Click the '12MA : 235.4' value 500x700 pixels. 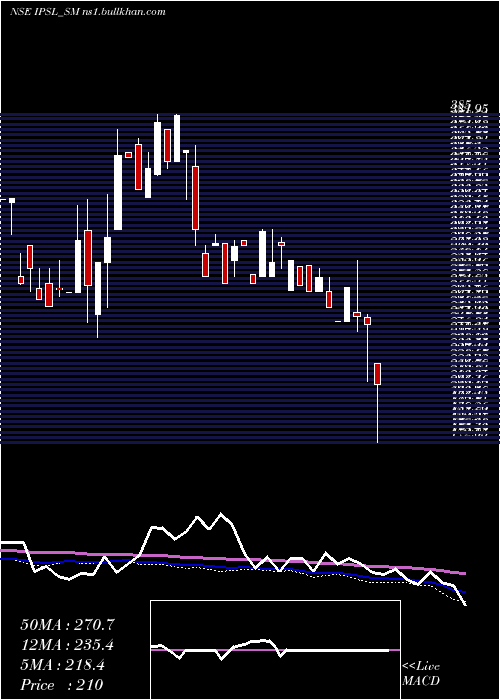point(67,645)
